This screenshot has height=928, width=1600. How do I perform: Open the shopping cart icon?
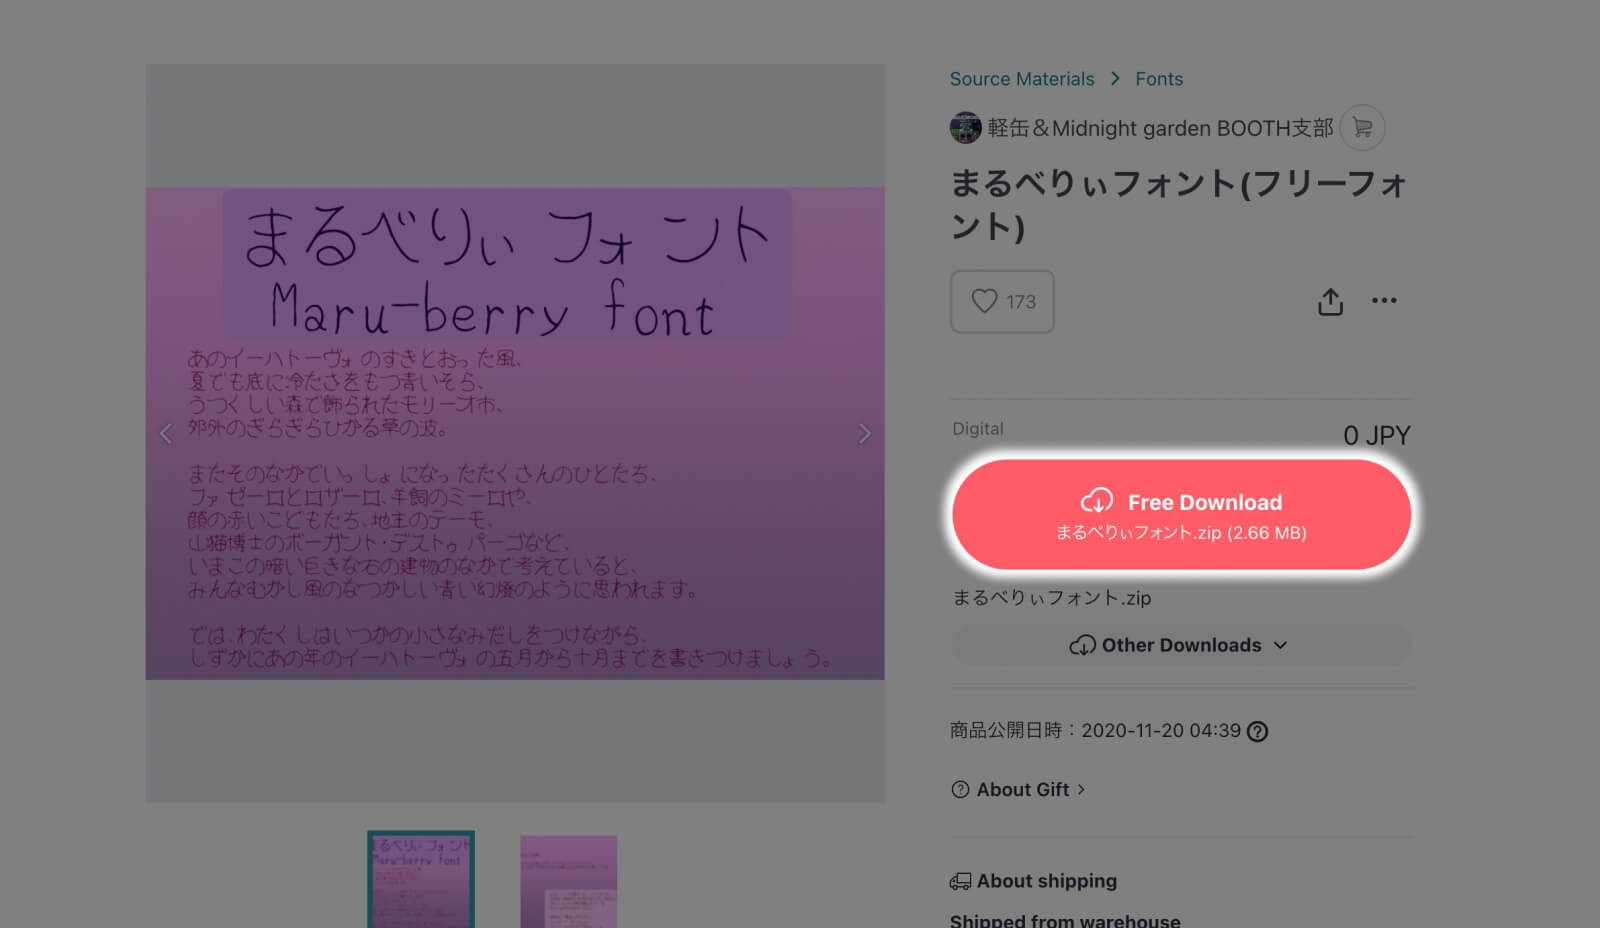(x=1362, y=128)
